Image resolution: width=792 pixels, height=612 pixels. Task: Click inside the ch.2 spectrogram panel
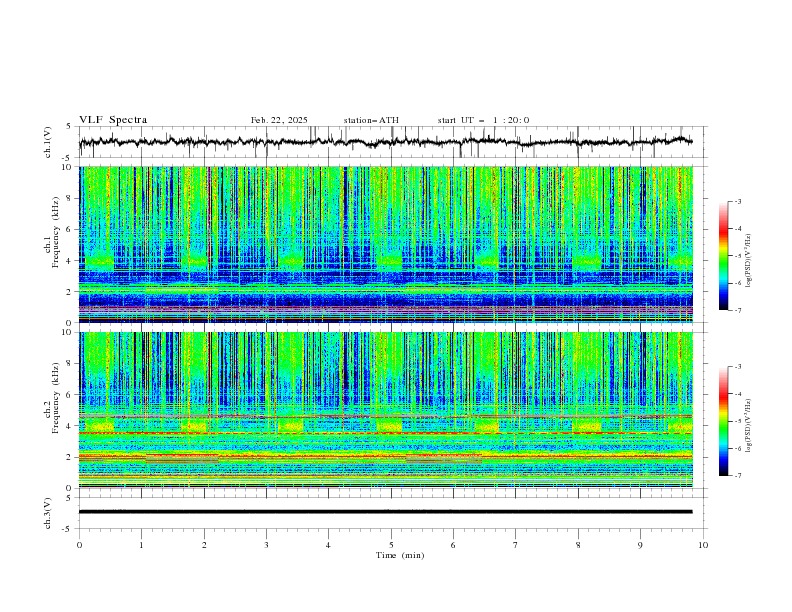click(x=386, y=410)
